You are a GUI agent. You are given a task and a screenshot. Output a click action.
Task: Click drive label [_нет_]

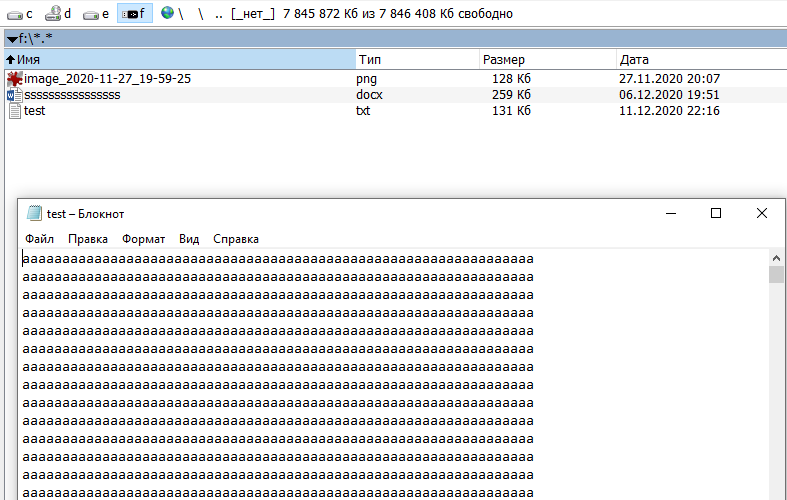(x=253, y=14)
